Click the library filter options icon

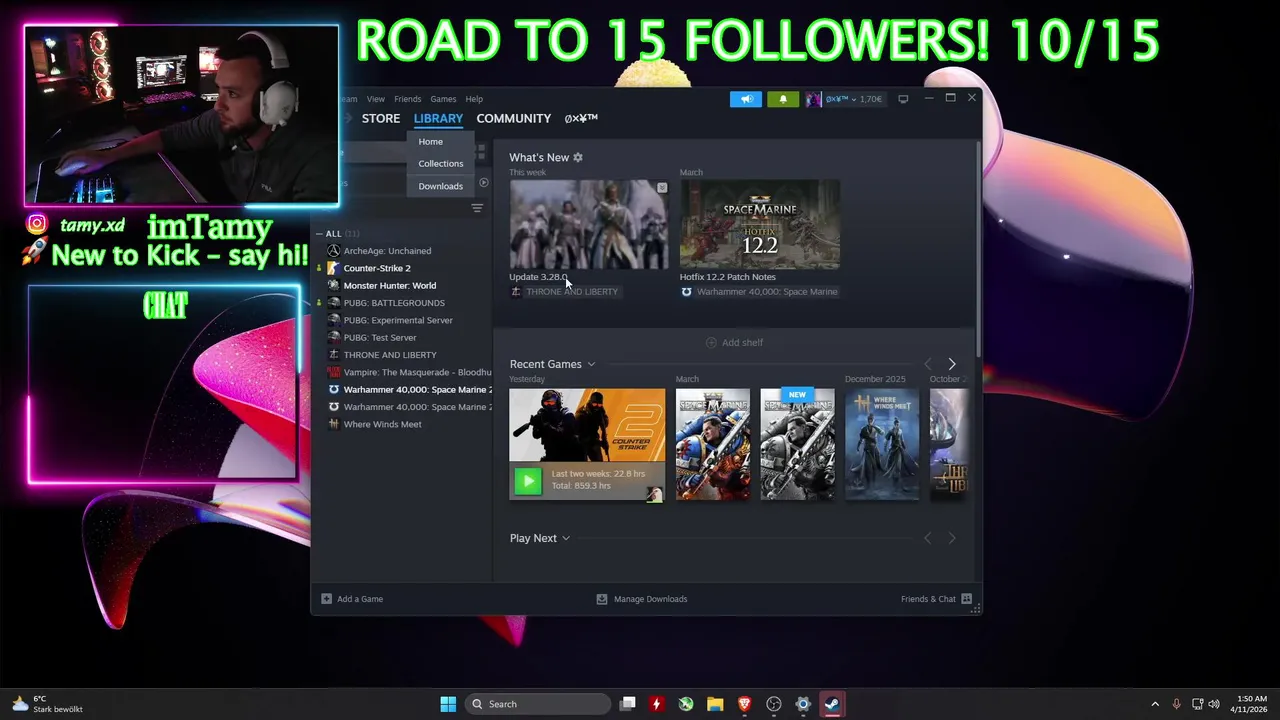tap(477, 208)
